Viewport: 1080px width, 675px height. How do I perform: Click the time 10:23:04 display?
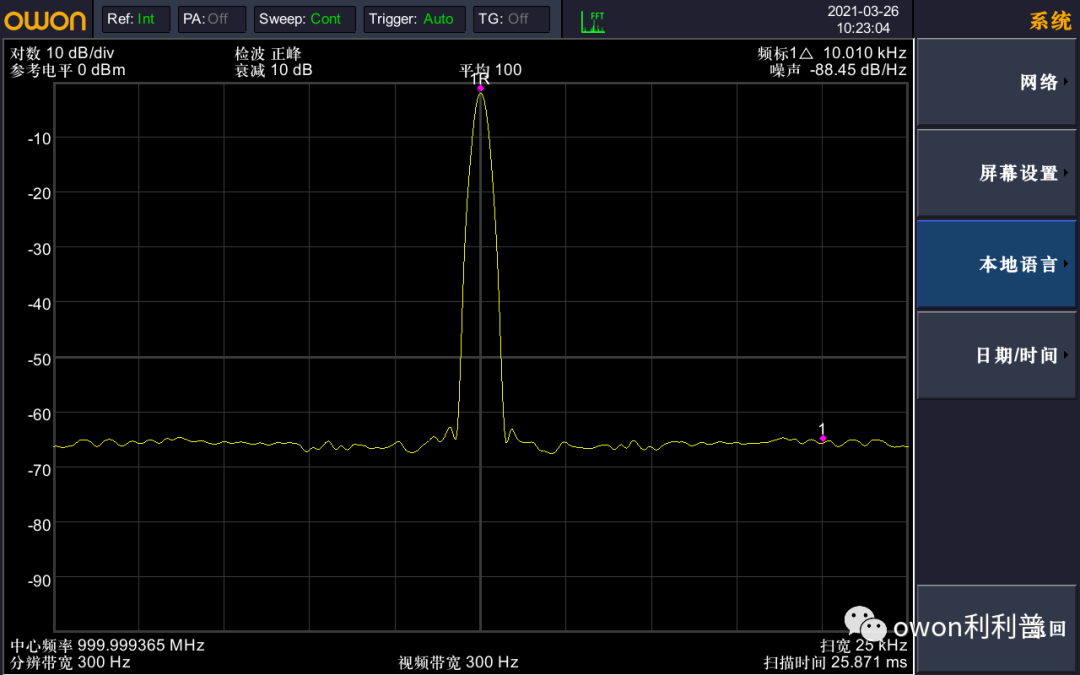863,28
